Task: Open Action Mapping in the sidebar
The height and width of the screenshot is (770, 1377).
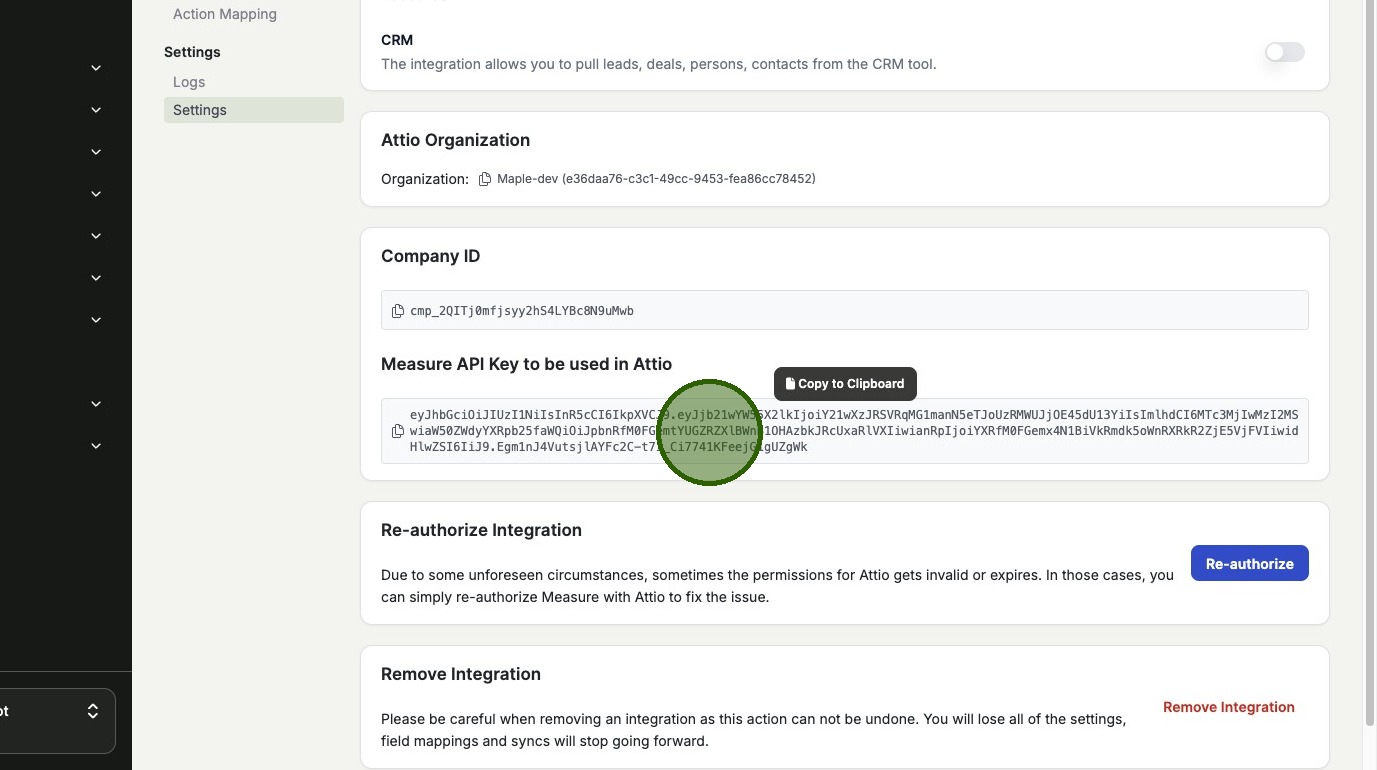Action: 225,14
